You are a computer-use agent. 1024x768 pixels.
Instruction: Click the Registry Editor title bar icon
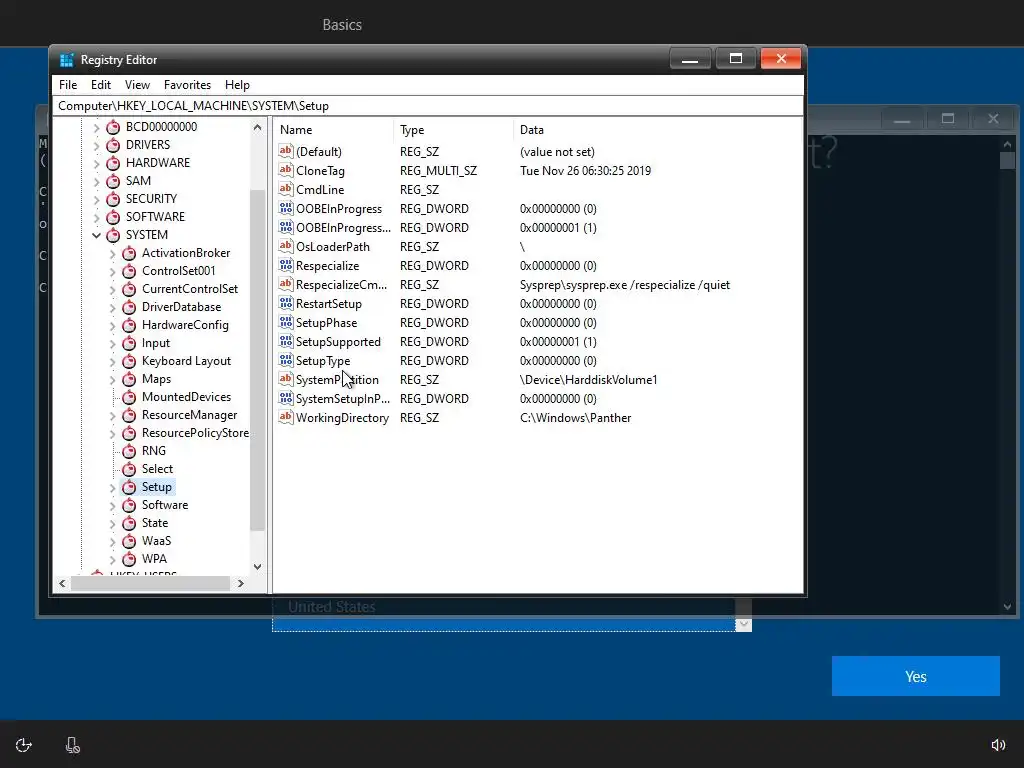point(67,60)
